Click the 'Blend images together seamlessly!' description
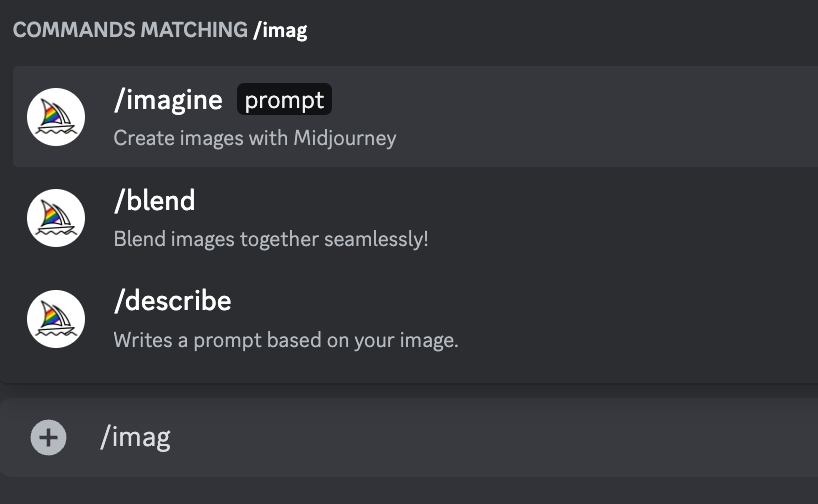 click(271, 239)
